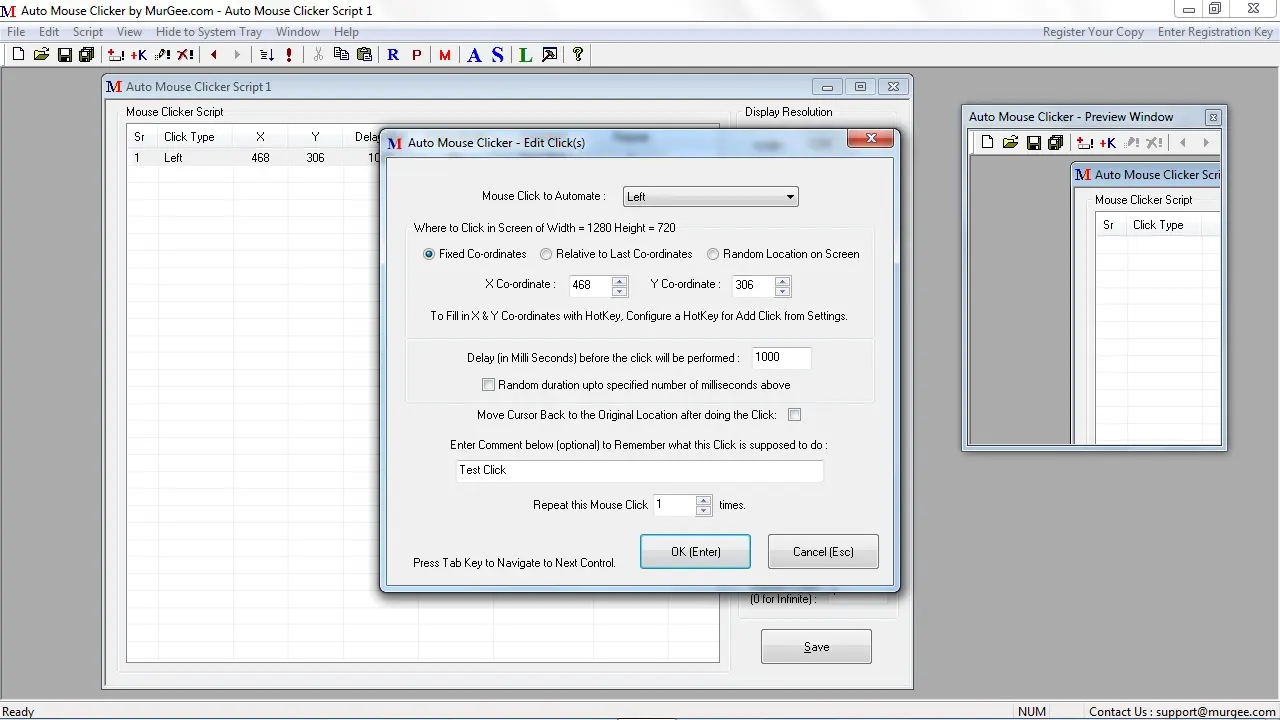This screenshot has width=1280, height=720.
Task: Click the Add Click icon in main toolbar
Action: pyautogui.click(x=116, y=55)
